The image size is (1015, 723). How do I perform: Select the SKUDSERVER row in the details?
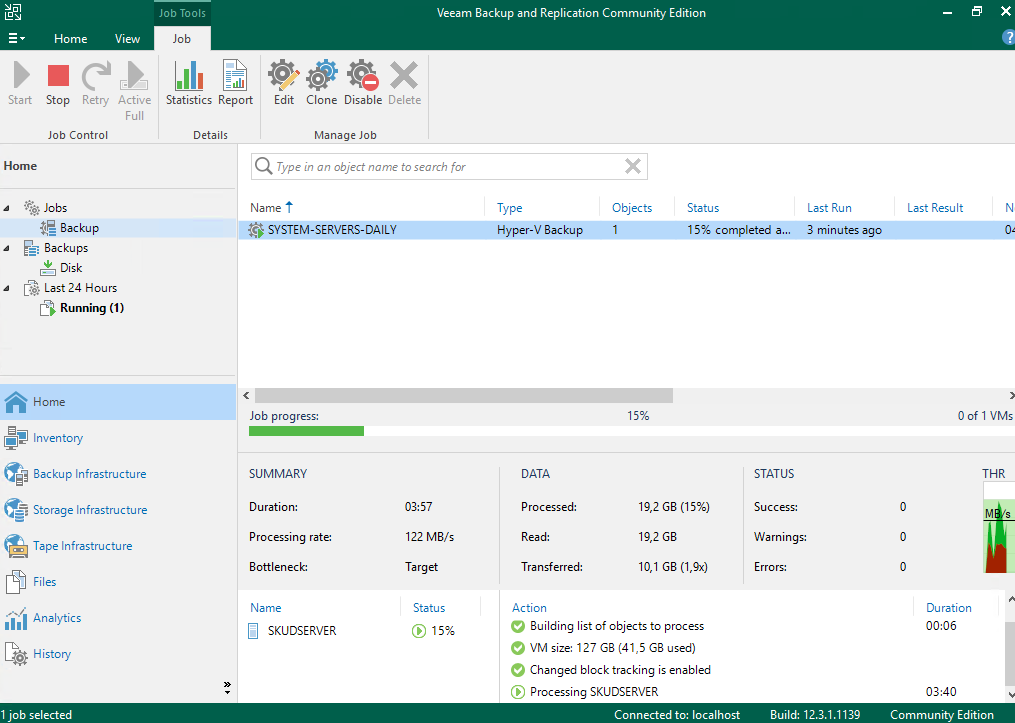(302, 631)
